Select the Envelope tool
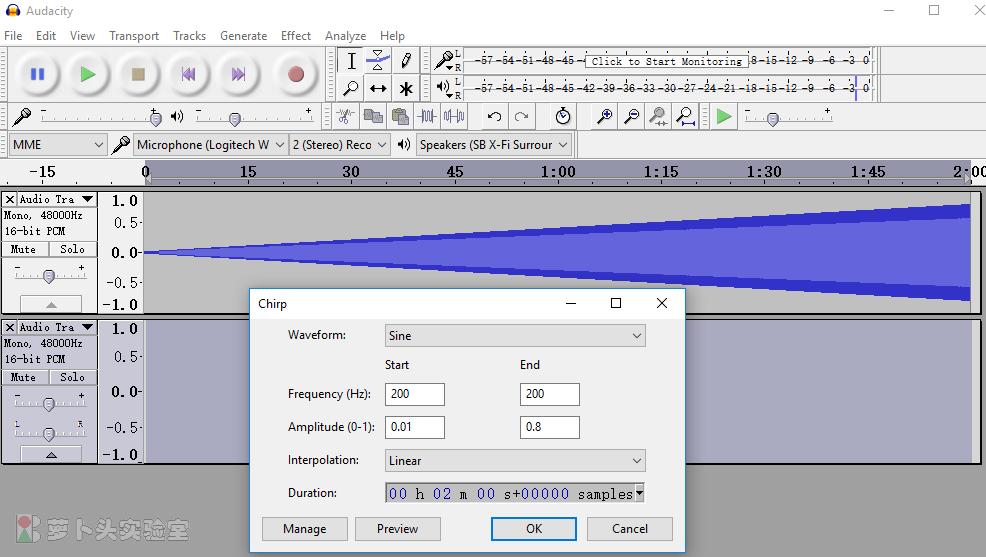This screenshot has width=986, height=557. pos(378,61)
